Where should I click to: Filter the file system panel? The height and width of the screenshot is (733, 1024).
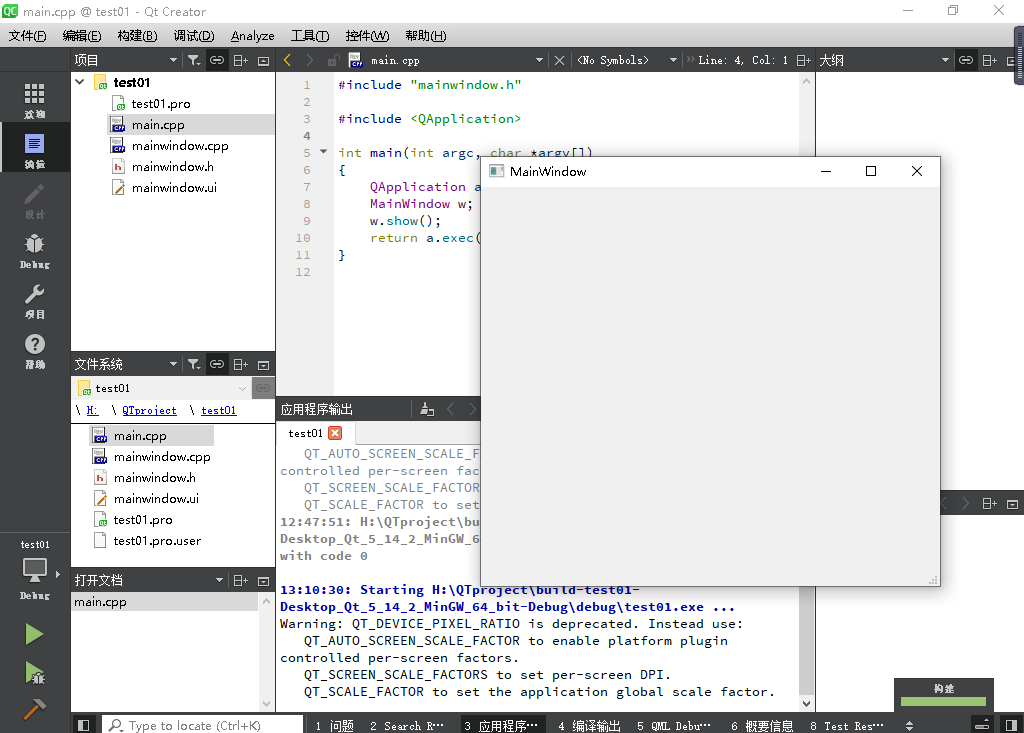pos(194,364)
